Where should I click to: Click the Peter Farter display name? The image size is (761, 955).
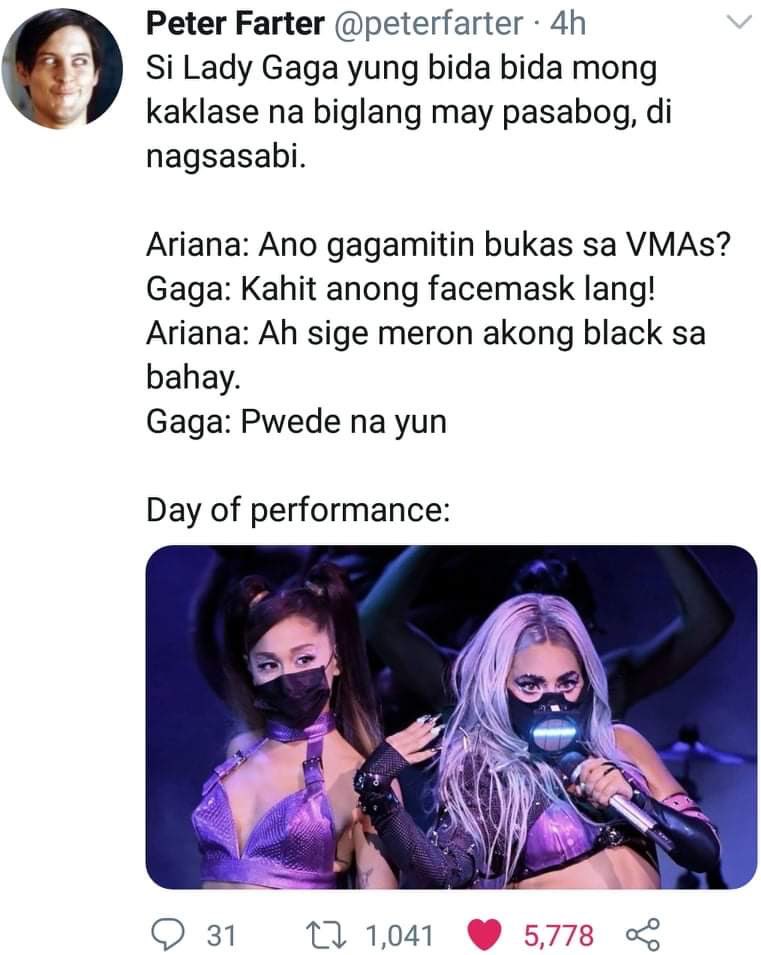[235, 24]
